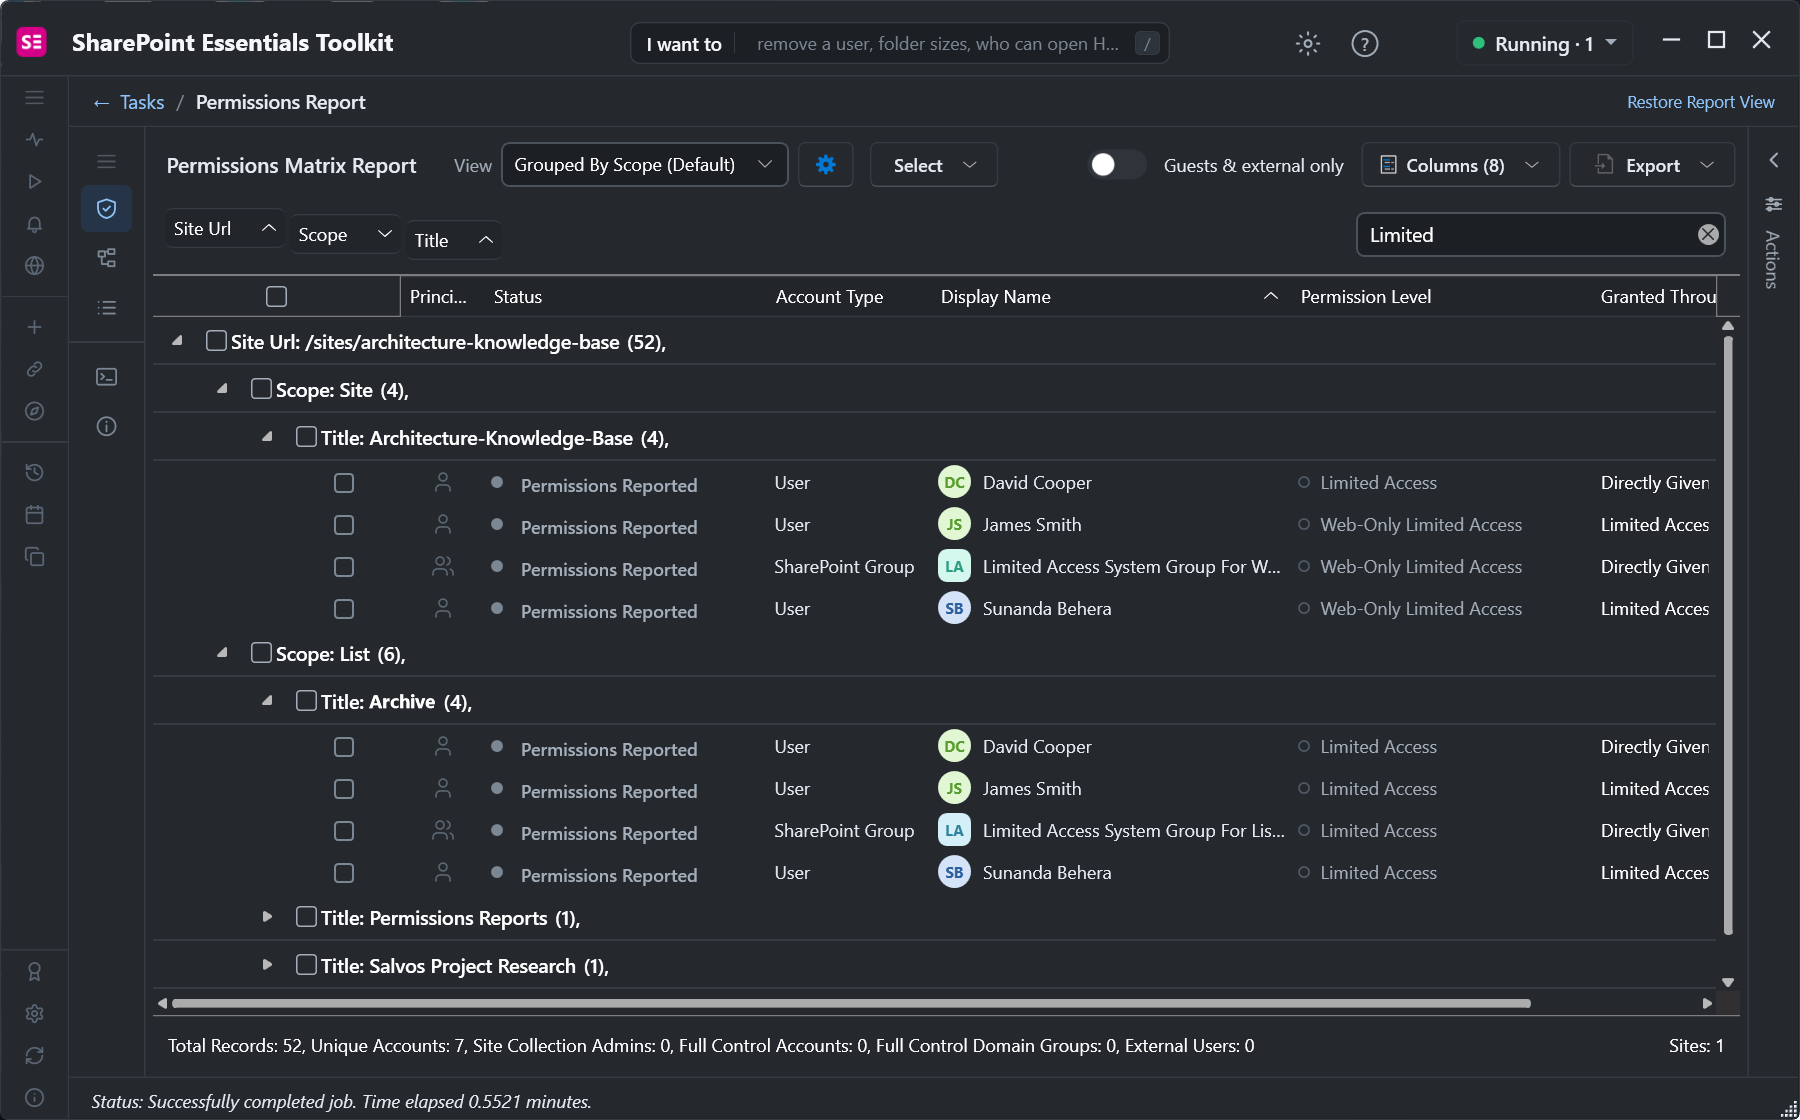1800x1120 pixels.
Task: Check the Scope: List group checkbox
Action: (x=261, y=653)
